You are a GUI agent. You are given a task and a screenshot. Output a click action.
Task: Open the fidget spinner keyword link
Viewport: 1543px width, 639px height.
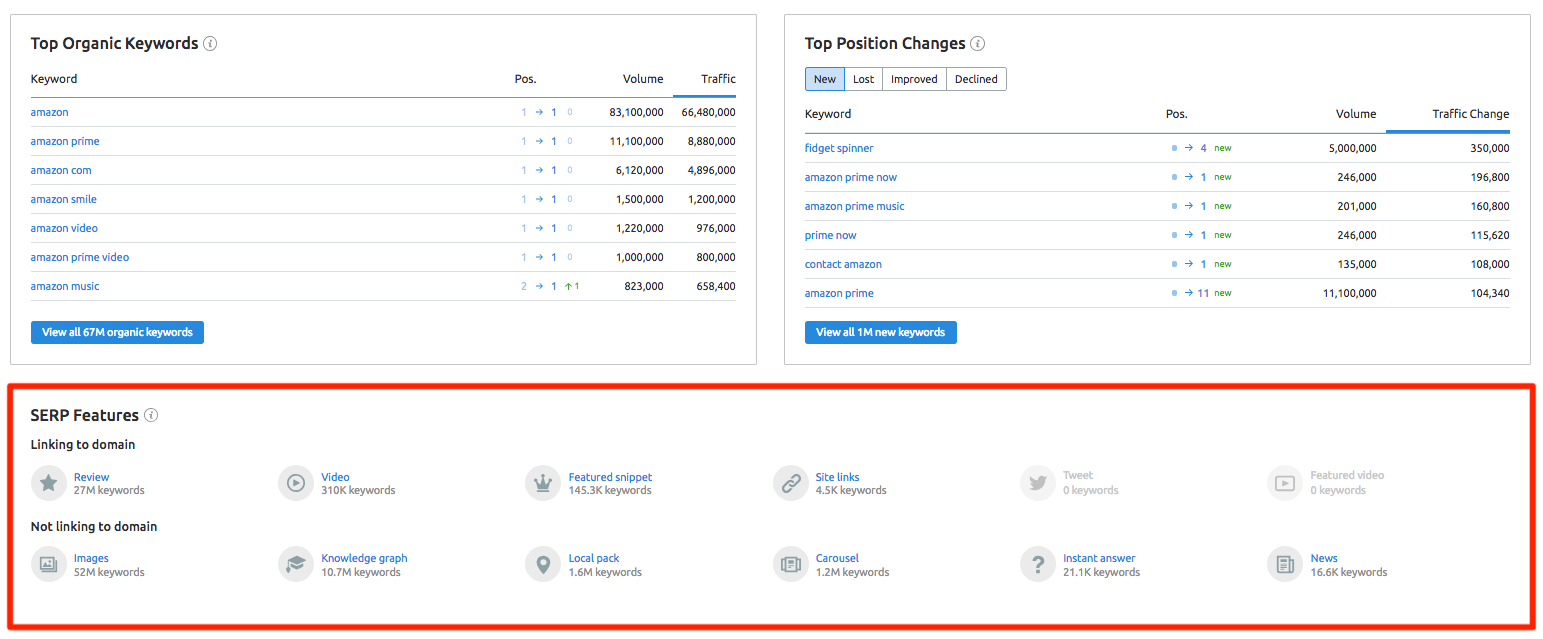click(839, 148)
